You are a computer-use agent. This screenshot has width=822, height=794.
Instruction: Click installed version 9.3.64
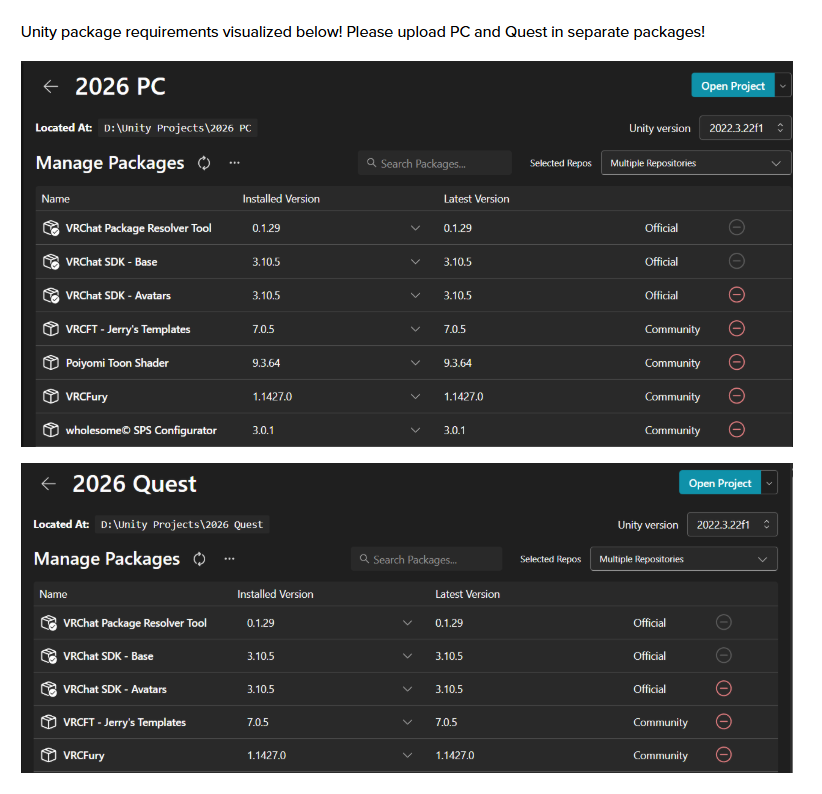[266, 363]
